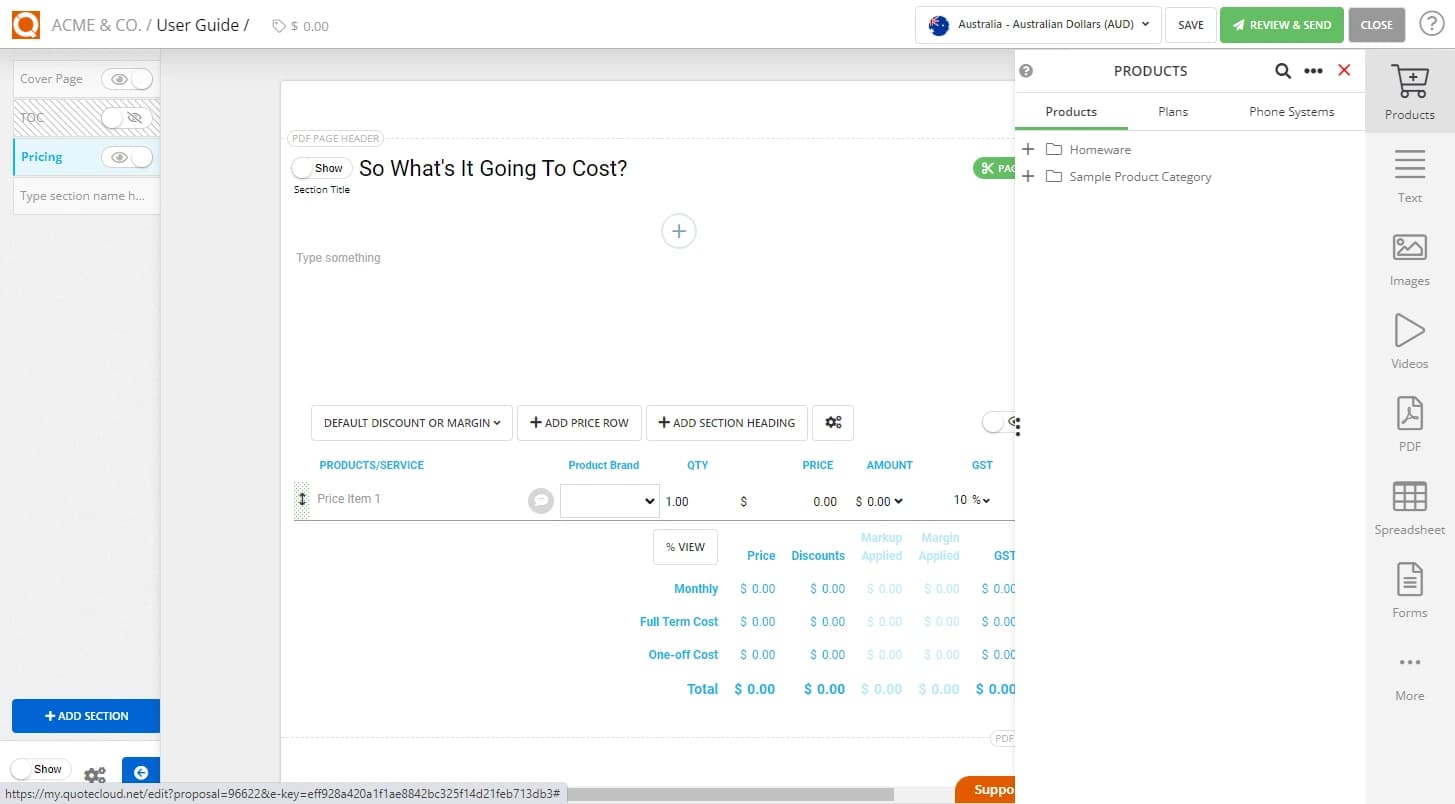The width and height of the screenshot is (1455, 804).
Task: Select the Text element from the sidebar
Action: pyautogui.click(x=1409, y=175)
